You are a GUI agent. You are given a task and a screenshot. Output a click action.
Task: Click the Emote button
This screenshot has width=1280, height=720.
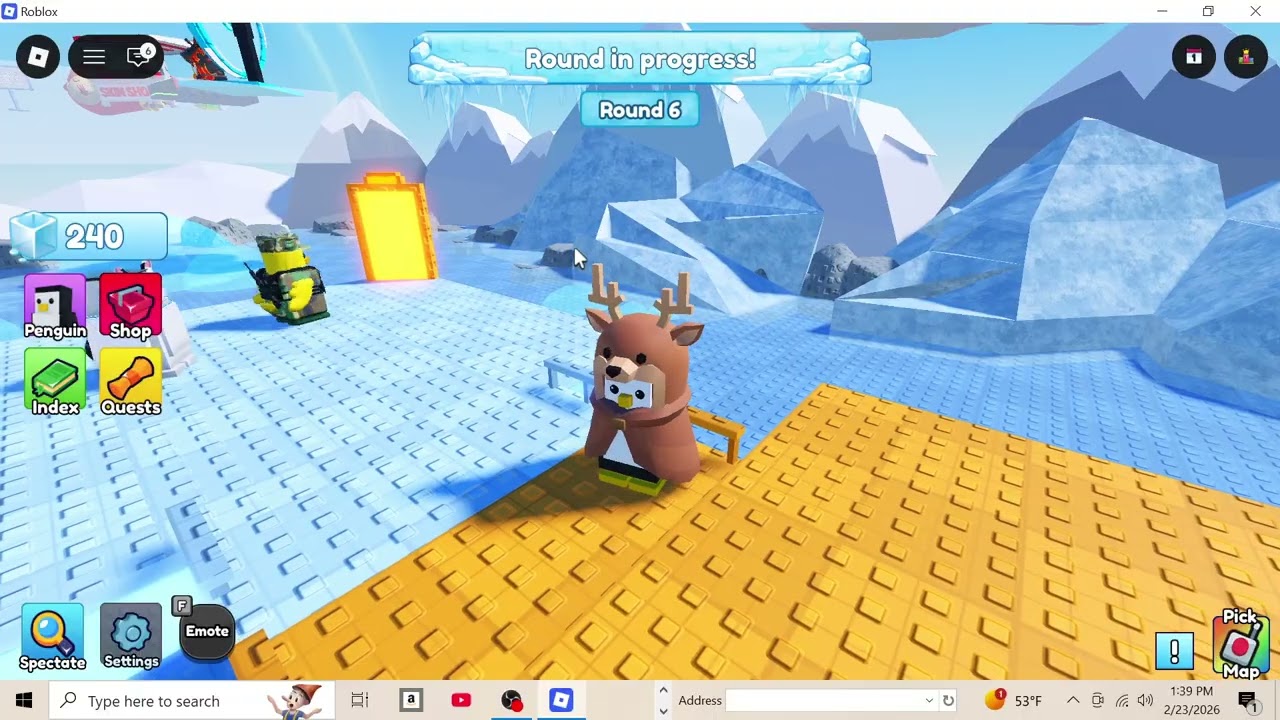(x=207, y=631)
